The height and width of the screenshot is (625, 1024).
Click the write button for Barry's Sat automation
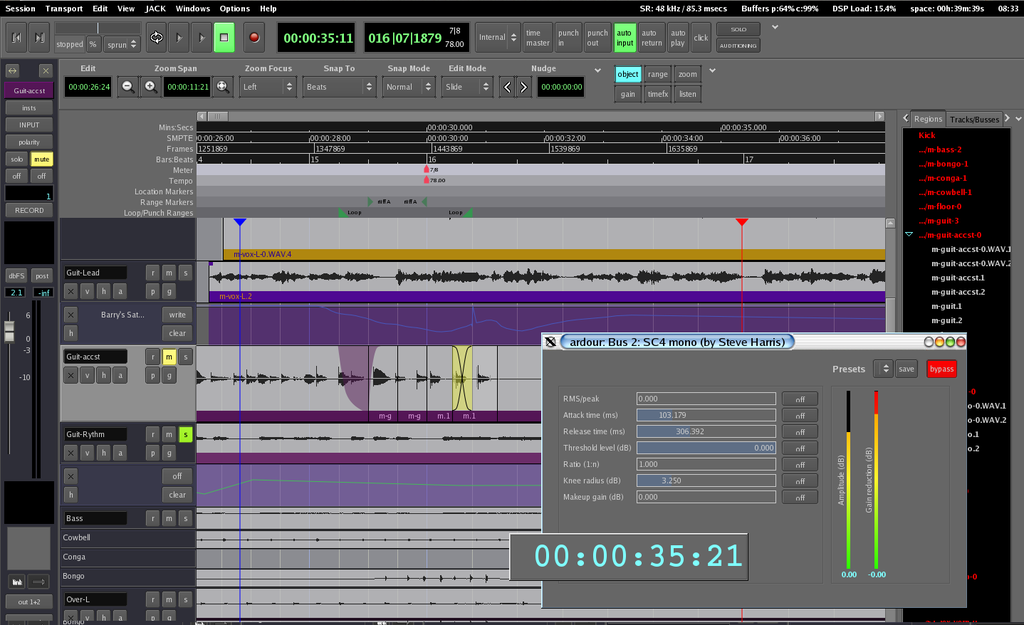click(177, 314)
